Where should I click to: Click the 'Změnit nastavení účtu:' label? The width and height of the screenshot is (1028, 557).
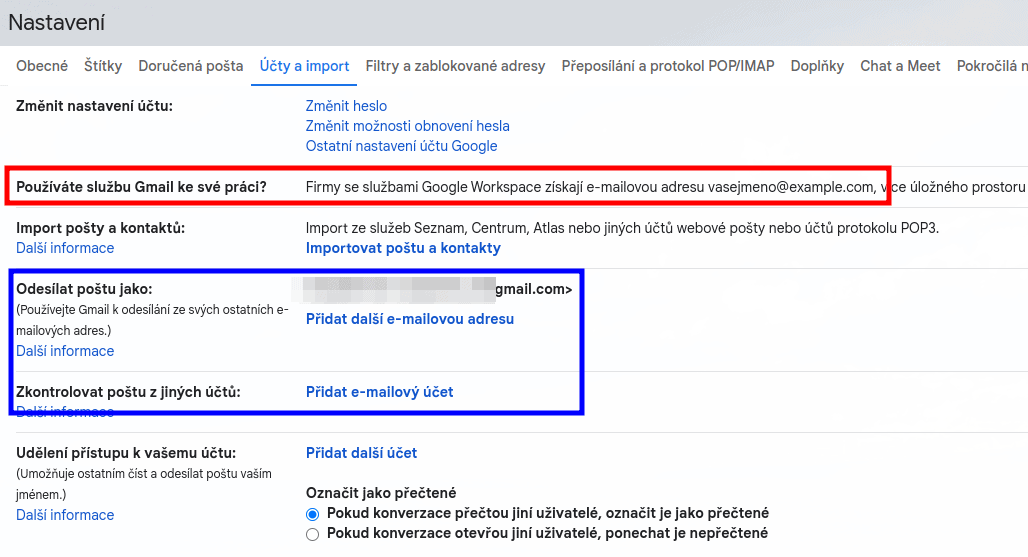click(x=94, y=106)
